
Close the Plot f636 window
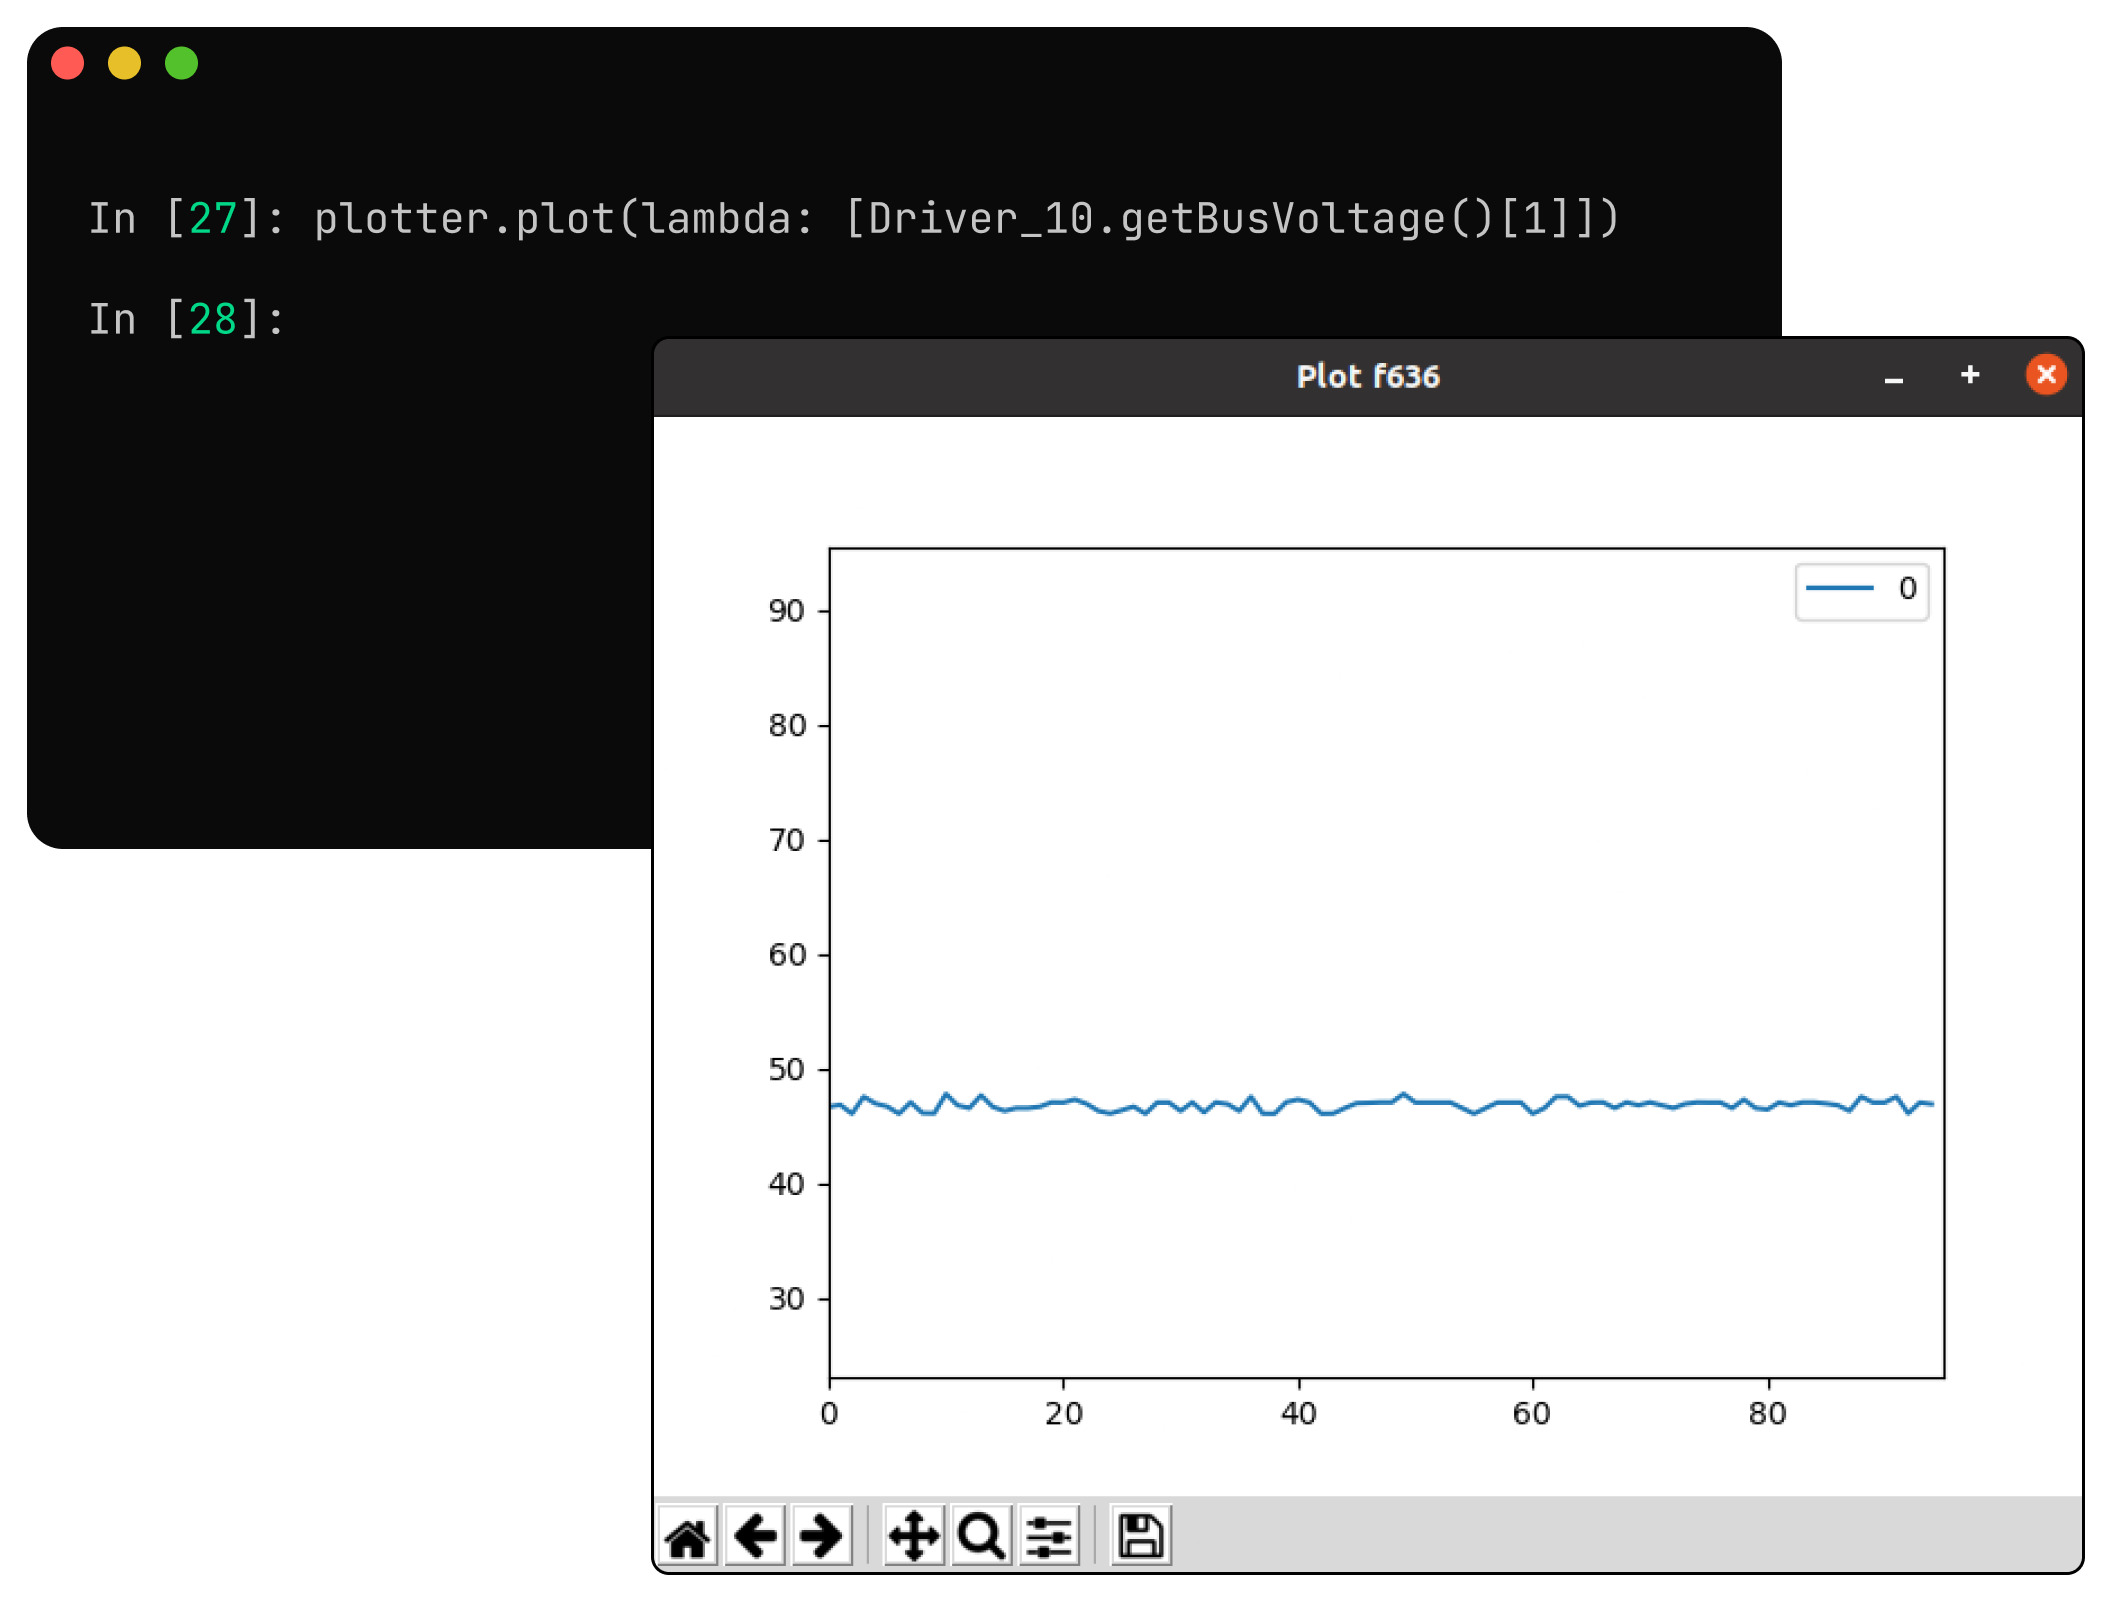(2046, 375)
